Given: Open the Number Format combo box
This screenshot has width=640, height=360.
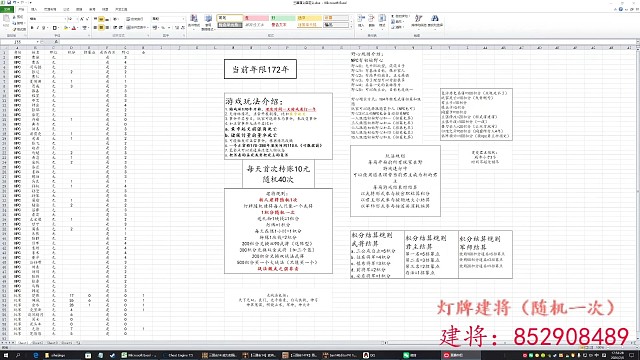Looking at the screenshot, I should point(168,19).
